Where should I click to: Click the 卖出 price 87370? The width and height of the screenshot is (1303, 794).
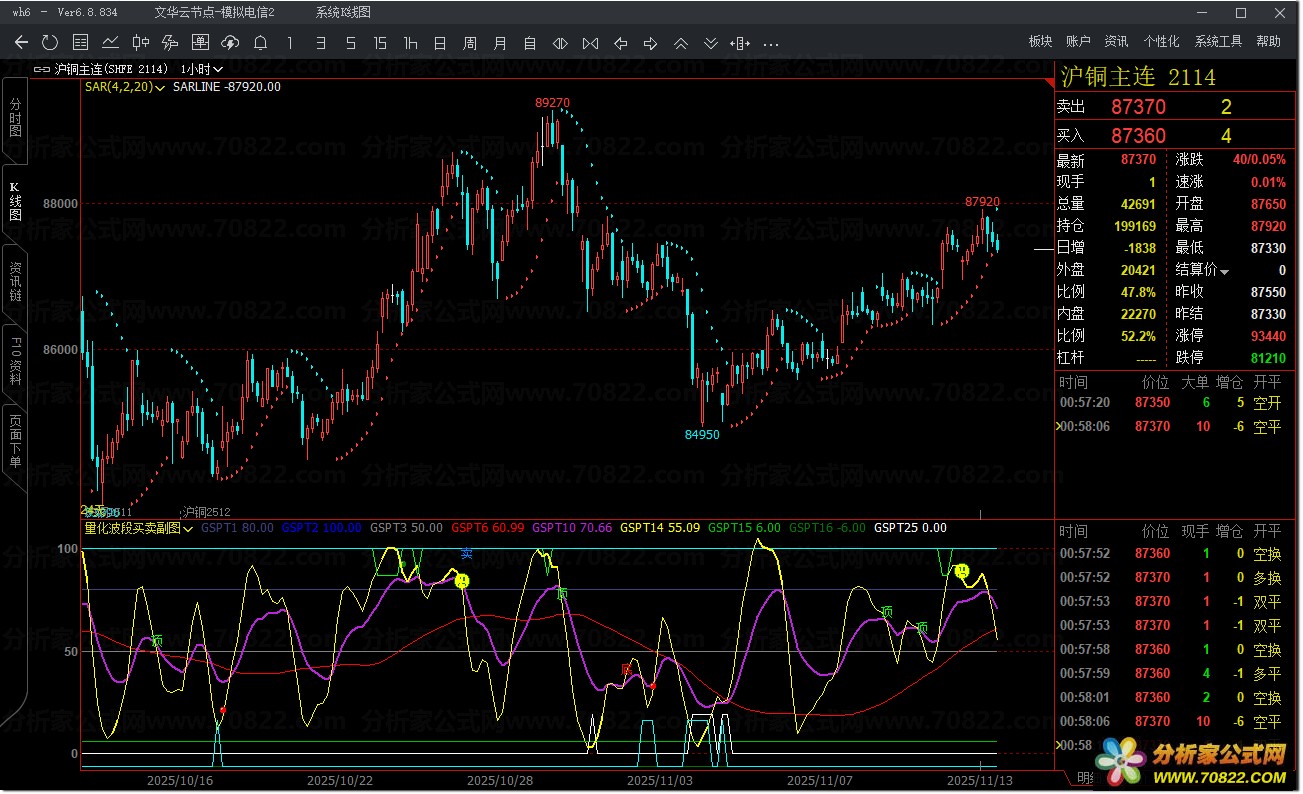coord(1138,107)
